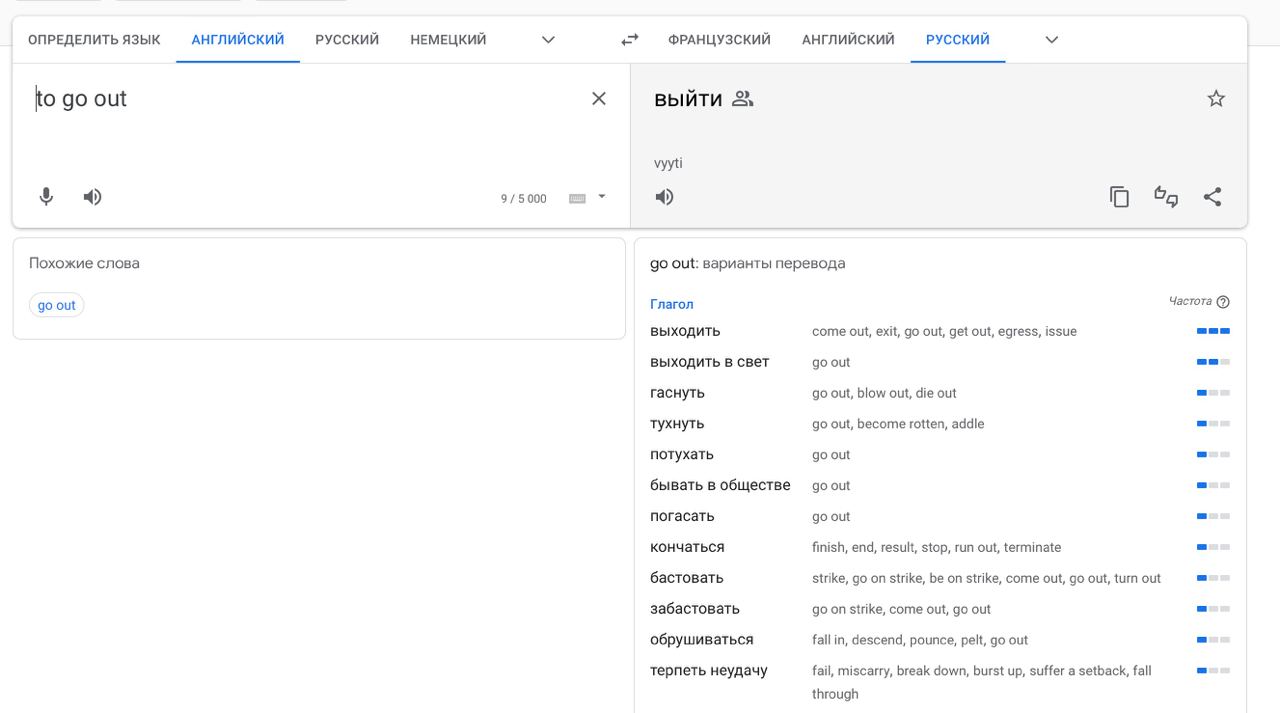Screen dimensions: 1280x713
Task: Set target language to ФРАНЦУЗСКИЙ
Action: coord(719,40)
